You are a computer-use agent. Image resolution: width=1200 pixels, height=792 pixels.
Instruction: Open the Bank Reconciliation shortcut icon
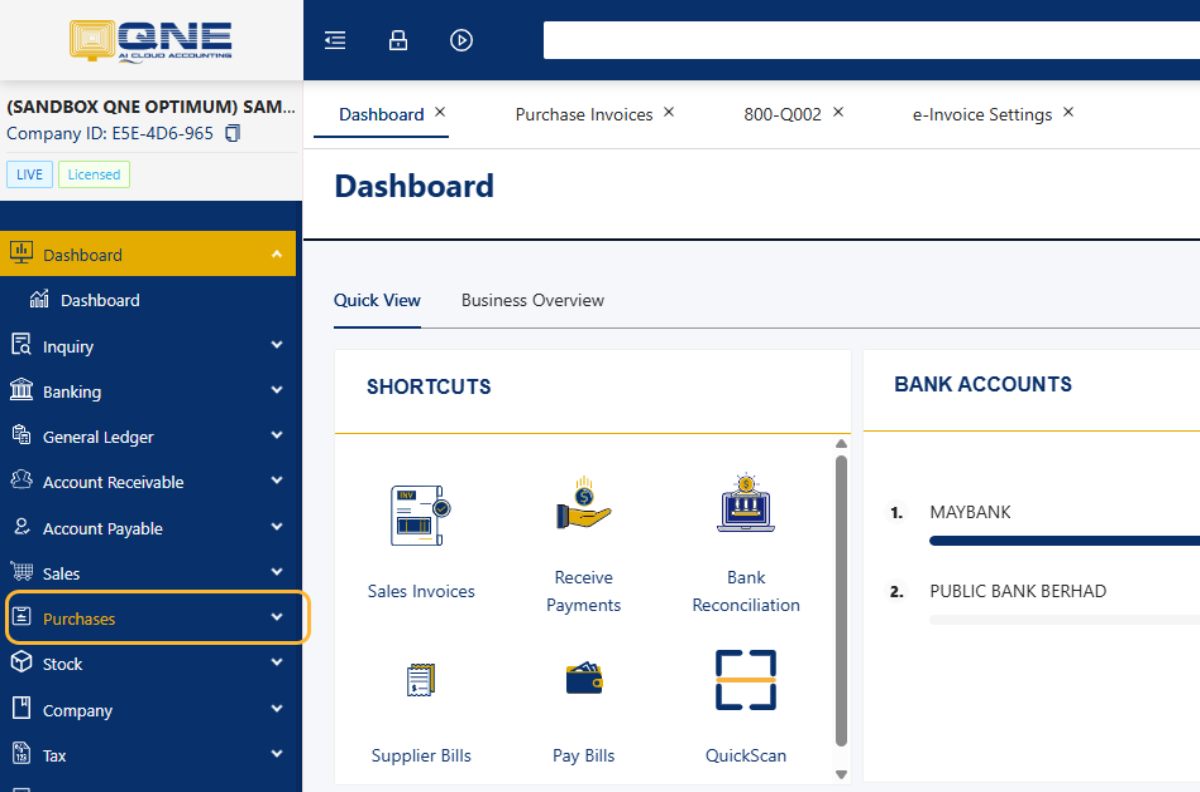click(746, 503)
